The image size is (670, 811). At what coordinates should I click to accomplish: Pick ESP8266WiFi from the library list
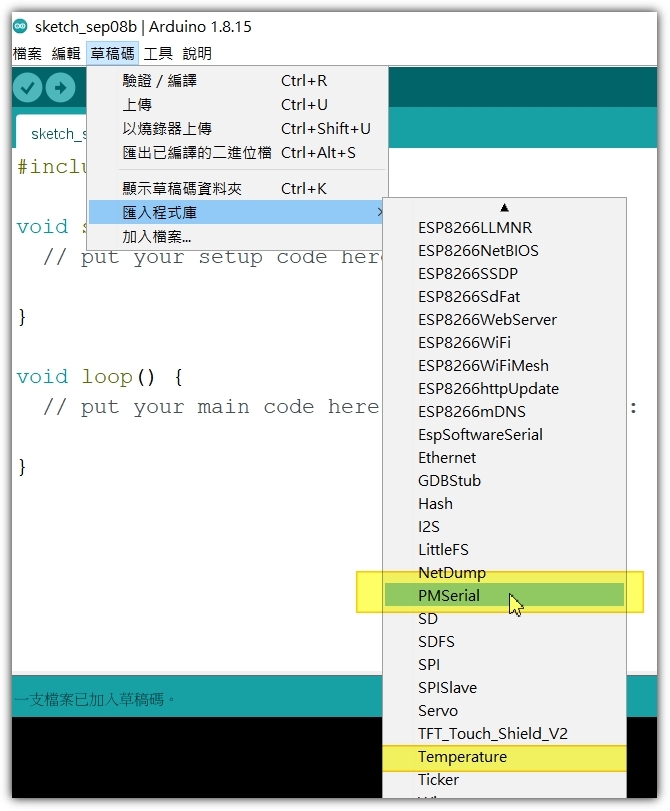[x=464, y=343]
